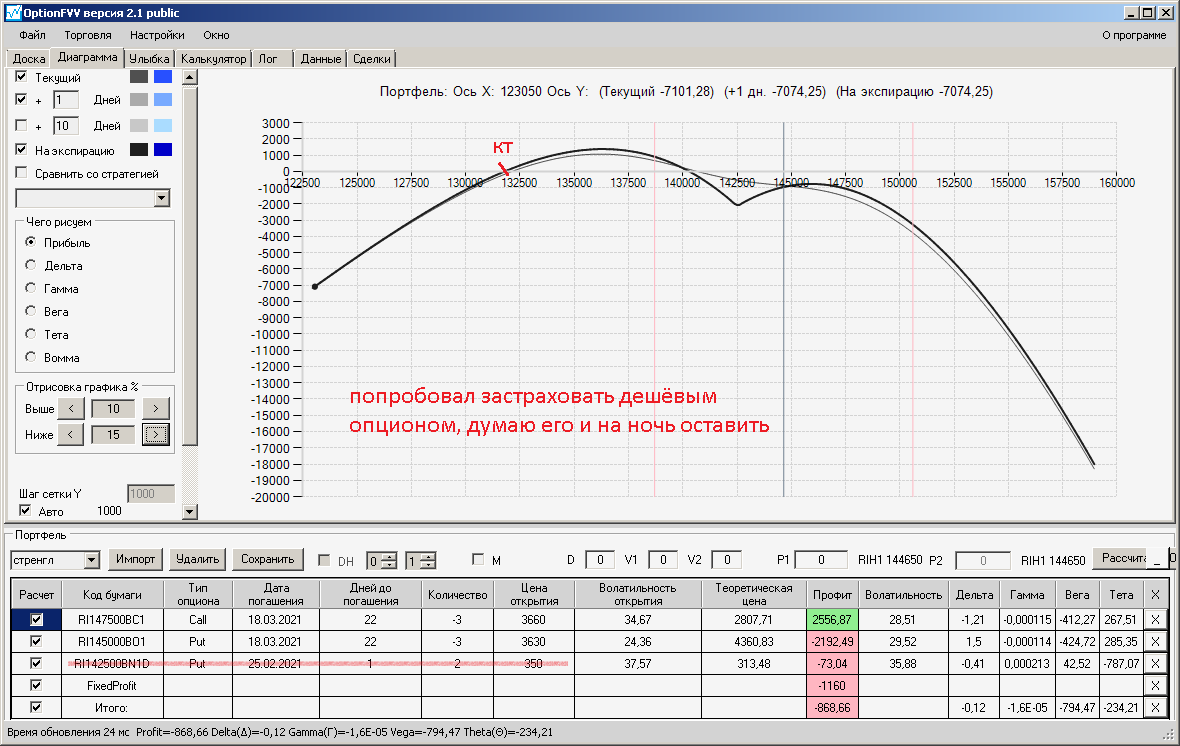The width and height of the screenshot is (1180, 746).
Task: Delete the RI147500BC1 row with X
Action: [x=1155, y=620]
